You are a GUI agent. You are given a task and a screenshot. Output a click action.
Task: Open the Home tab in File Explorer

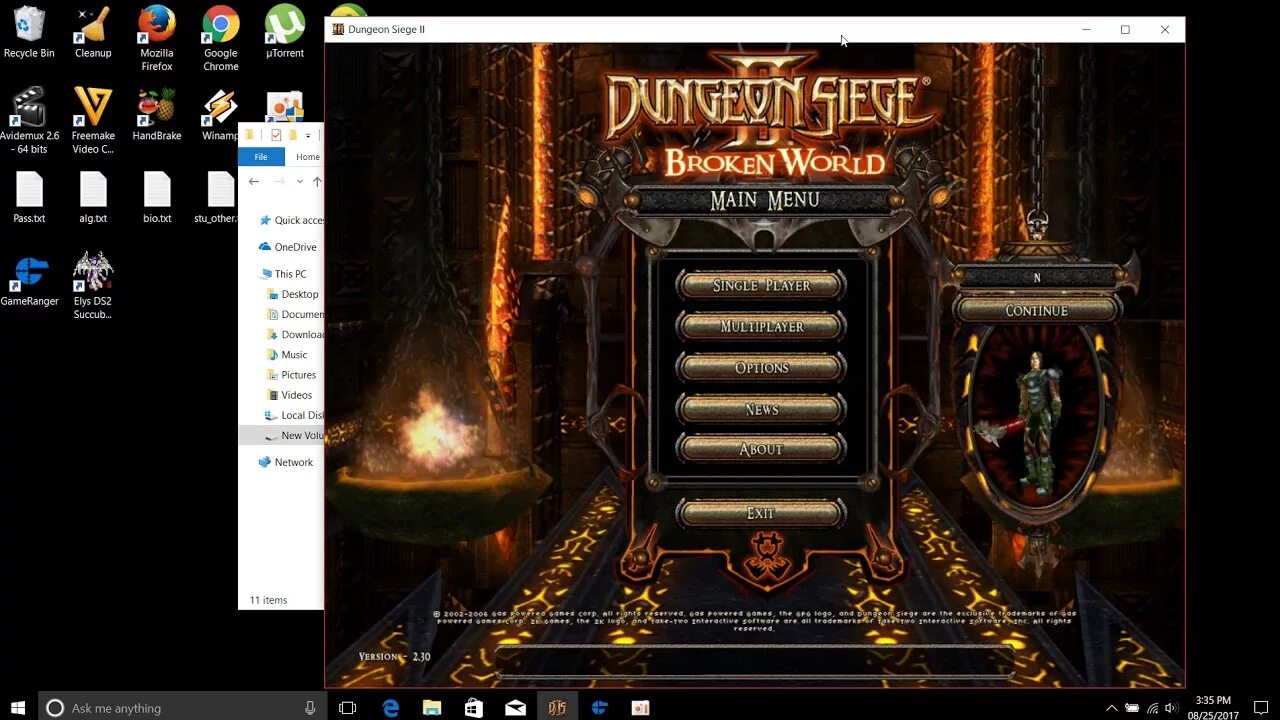pyautogui.click(x=307, y=157)
